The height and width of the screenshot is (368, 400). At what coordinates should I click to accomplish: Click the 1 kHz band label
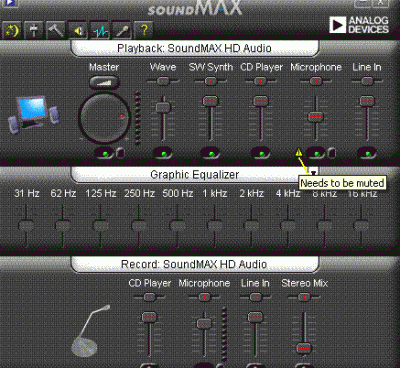(x=215, y=193)
